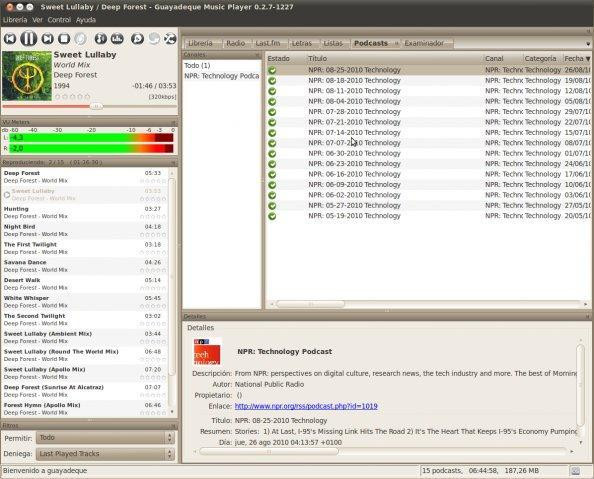This screenshot has height=479, width=594.
Task: Close the Podcasts tab with its x
Action: coord(396,44)
